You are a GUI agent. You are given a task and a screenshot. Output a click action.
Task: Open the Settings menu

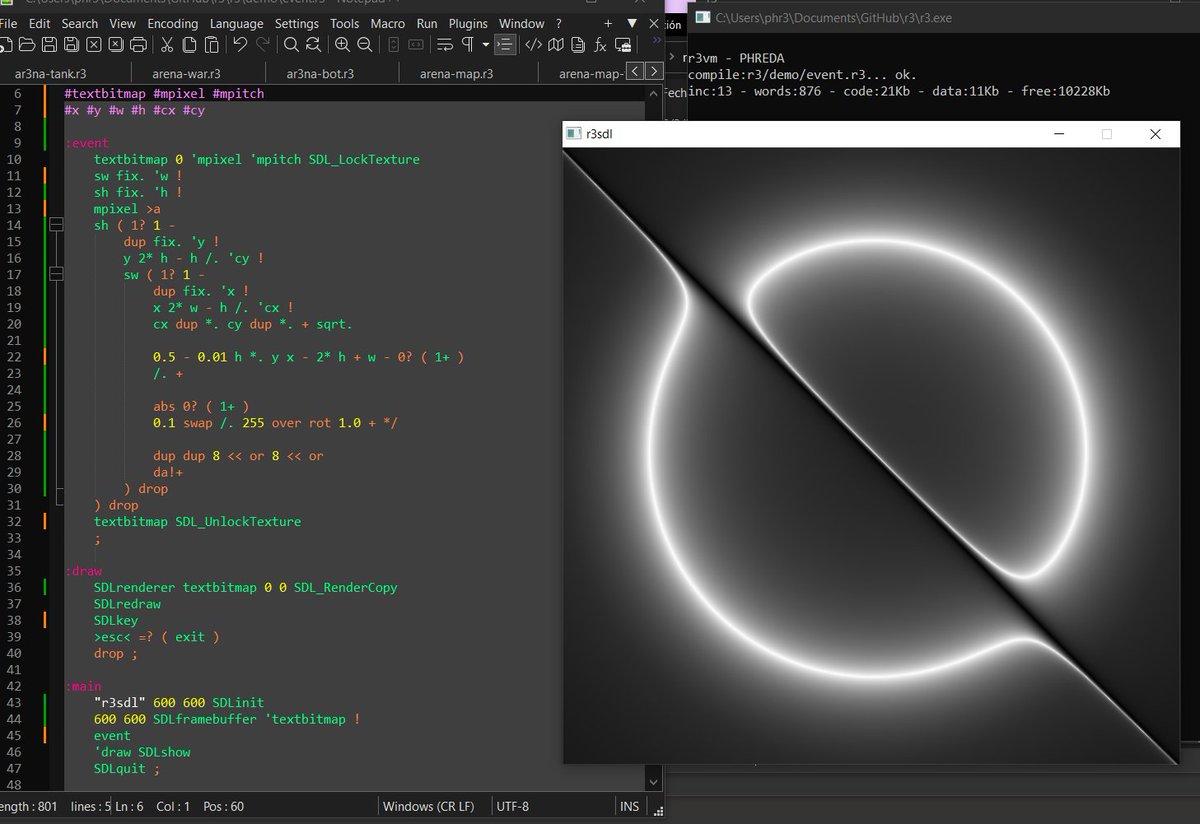point(297,23)
